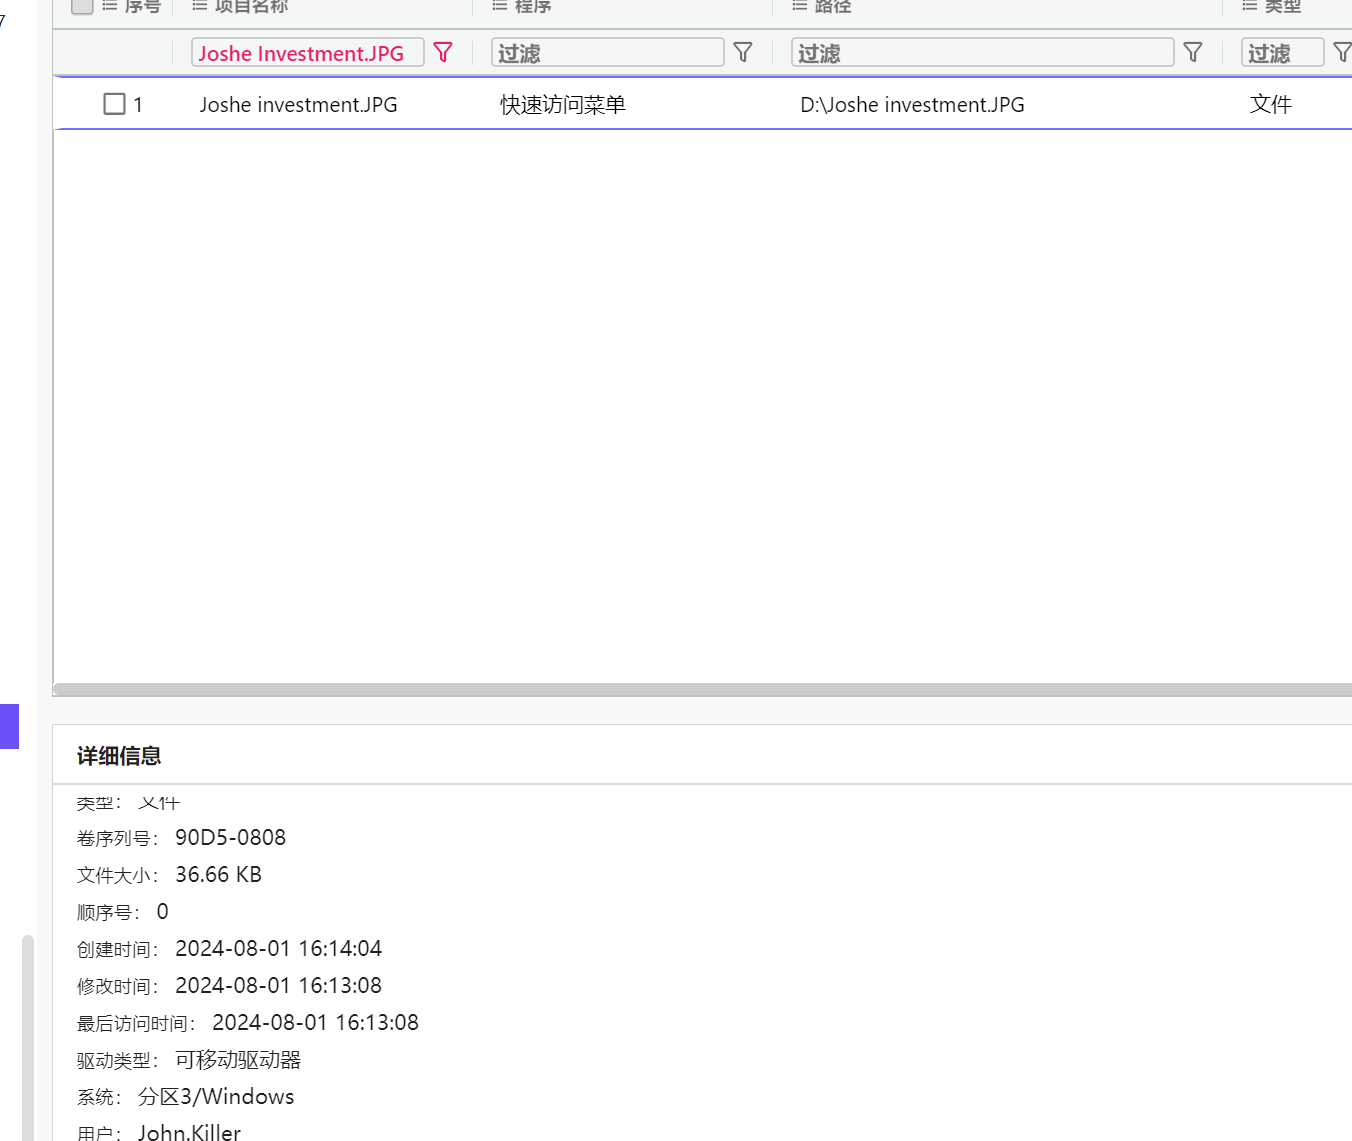Click the red active filter icon beside Joshe Investment.JPG
The height and width of the screenshot is (1141, 1352).
(x=443, y=52)
